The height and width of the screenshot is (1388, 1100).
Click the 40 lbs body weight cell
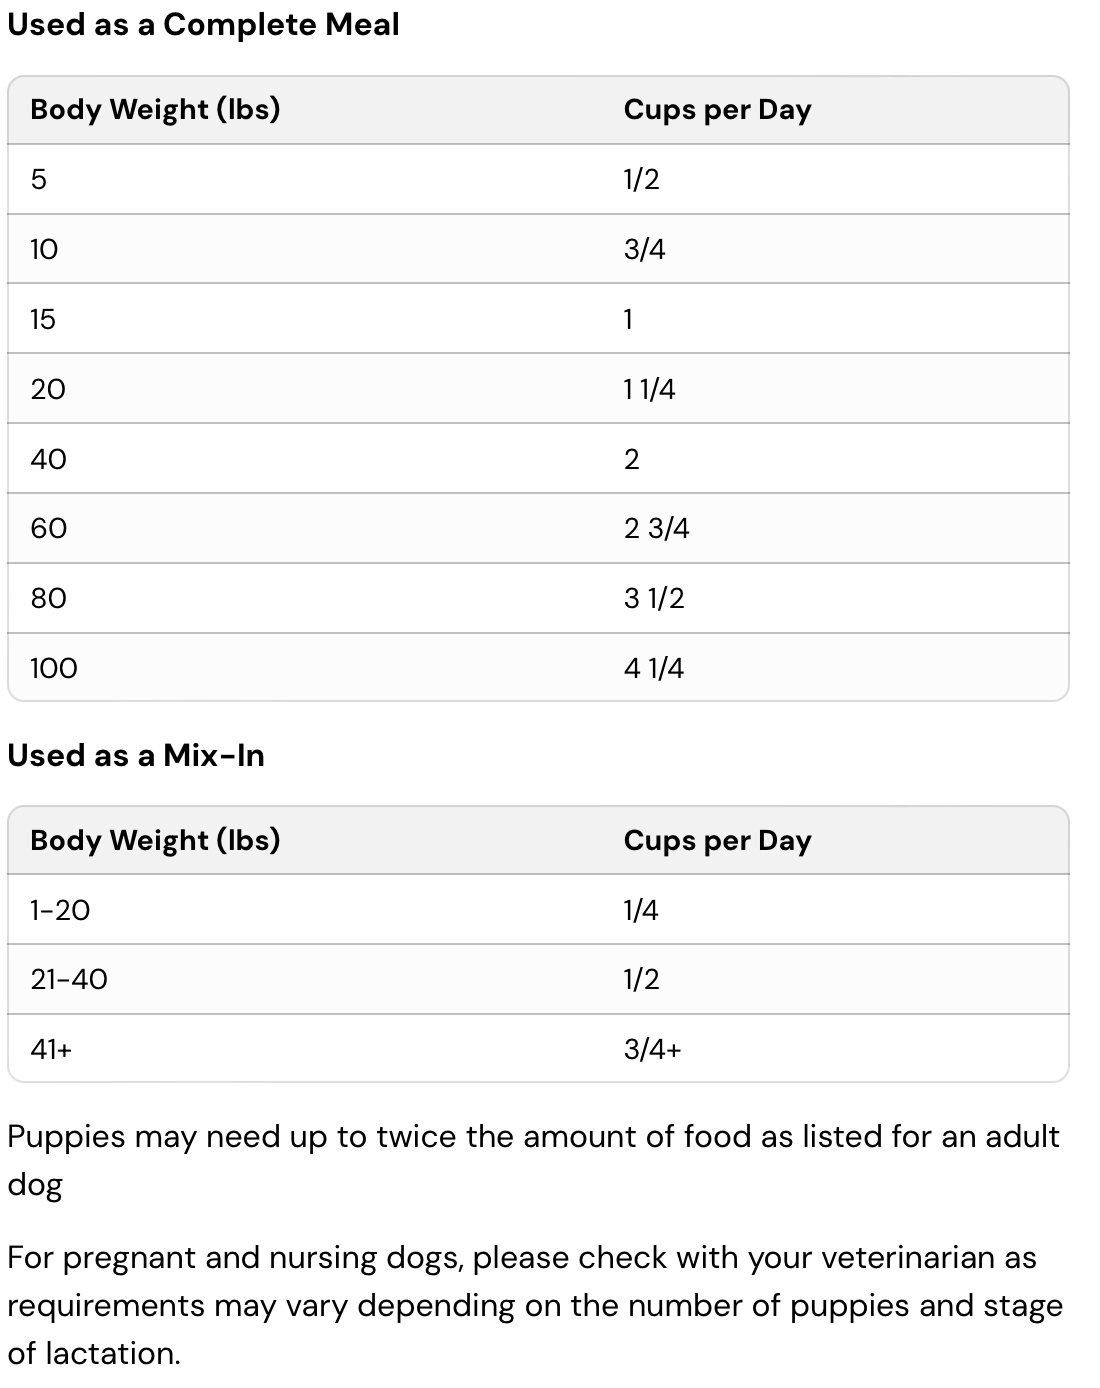48,459
